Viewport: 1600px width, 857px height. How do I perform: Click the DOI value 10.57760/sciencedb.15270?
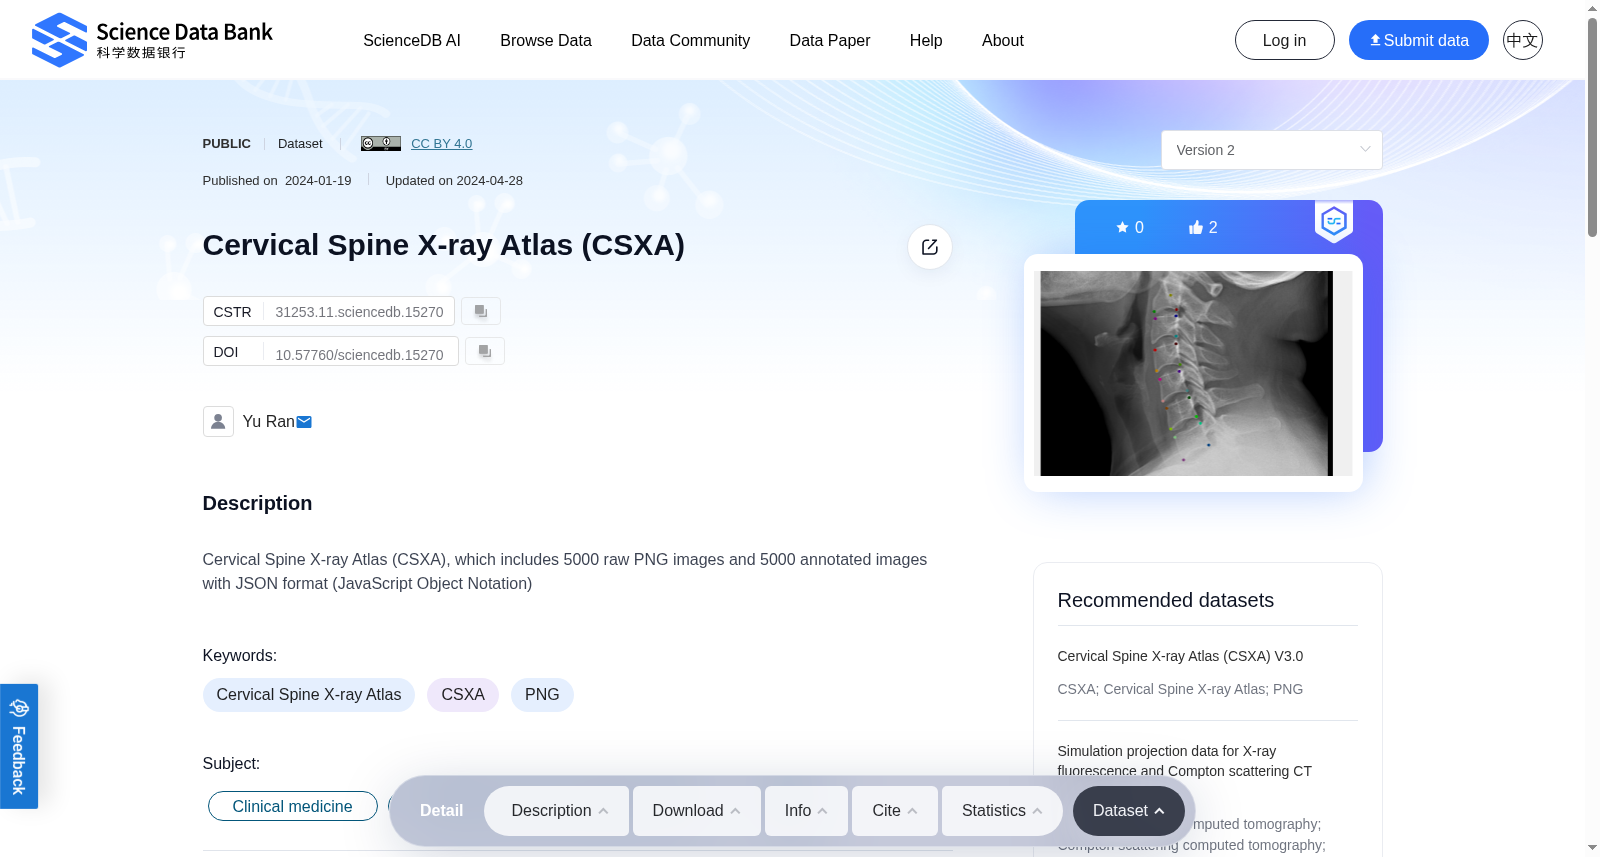pyautogui.click(x=360, y=355)
